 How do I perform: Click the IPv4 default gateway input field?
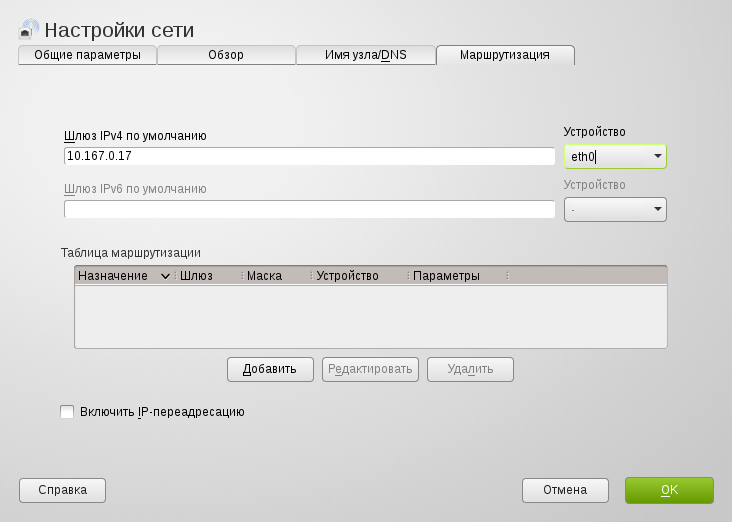pyautogui.click(x=309, y=157)
